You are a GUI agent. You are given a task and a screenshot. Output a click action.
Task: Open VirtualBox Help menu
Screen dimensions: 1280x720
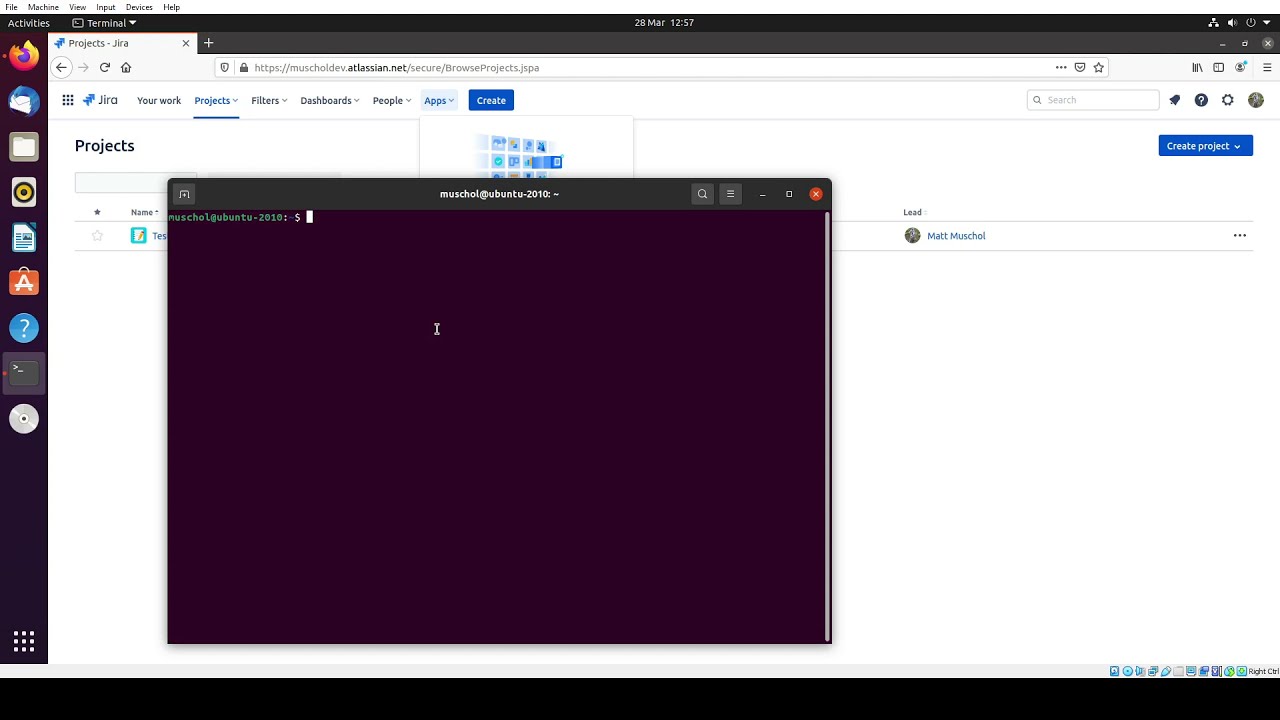pos(172,7)
